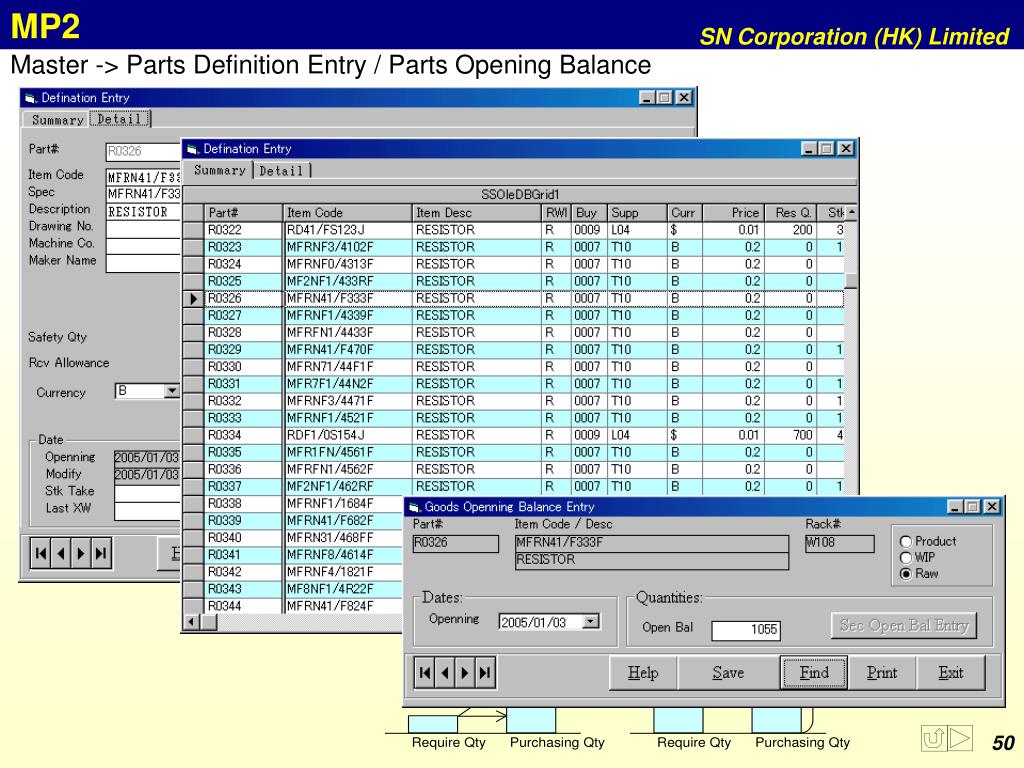1024x768 pixels.
Task: Select grid row R0322
Action: pyautogui.click(x=514, y=230)
